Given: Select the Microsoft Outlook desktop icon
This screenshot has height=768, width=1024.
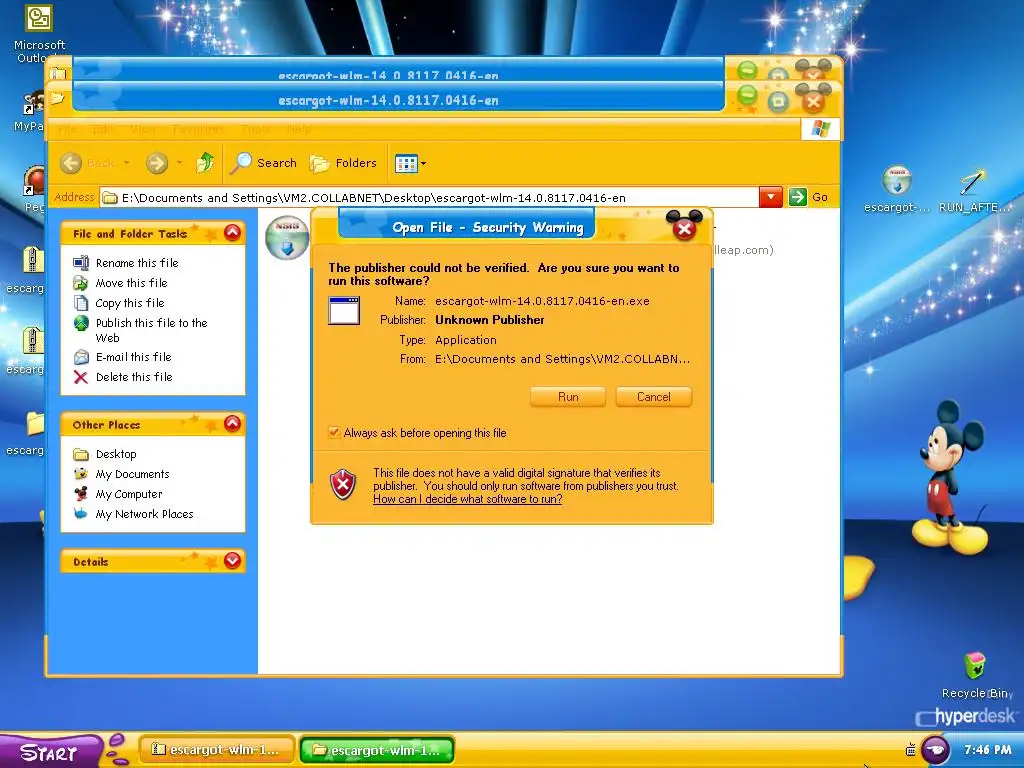Looking at the screenshot, I should [x=39, y=34].
